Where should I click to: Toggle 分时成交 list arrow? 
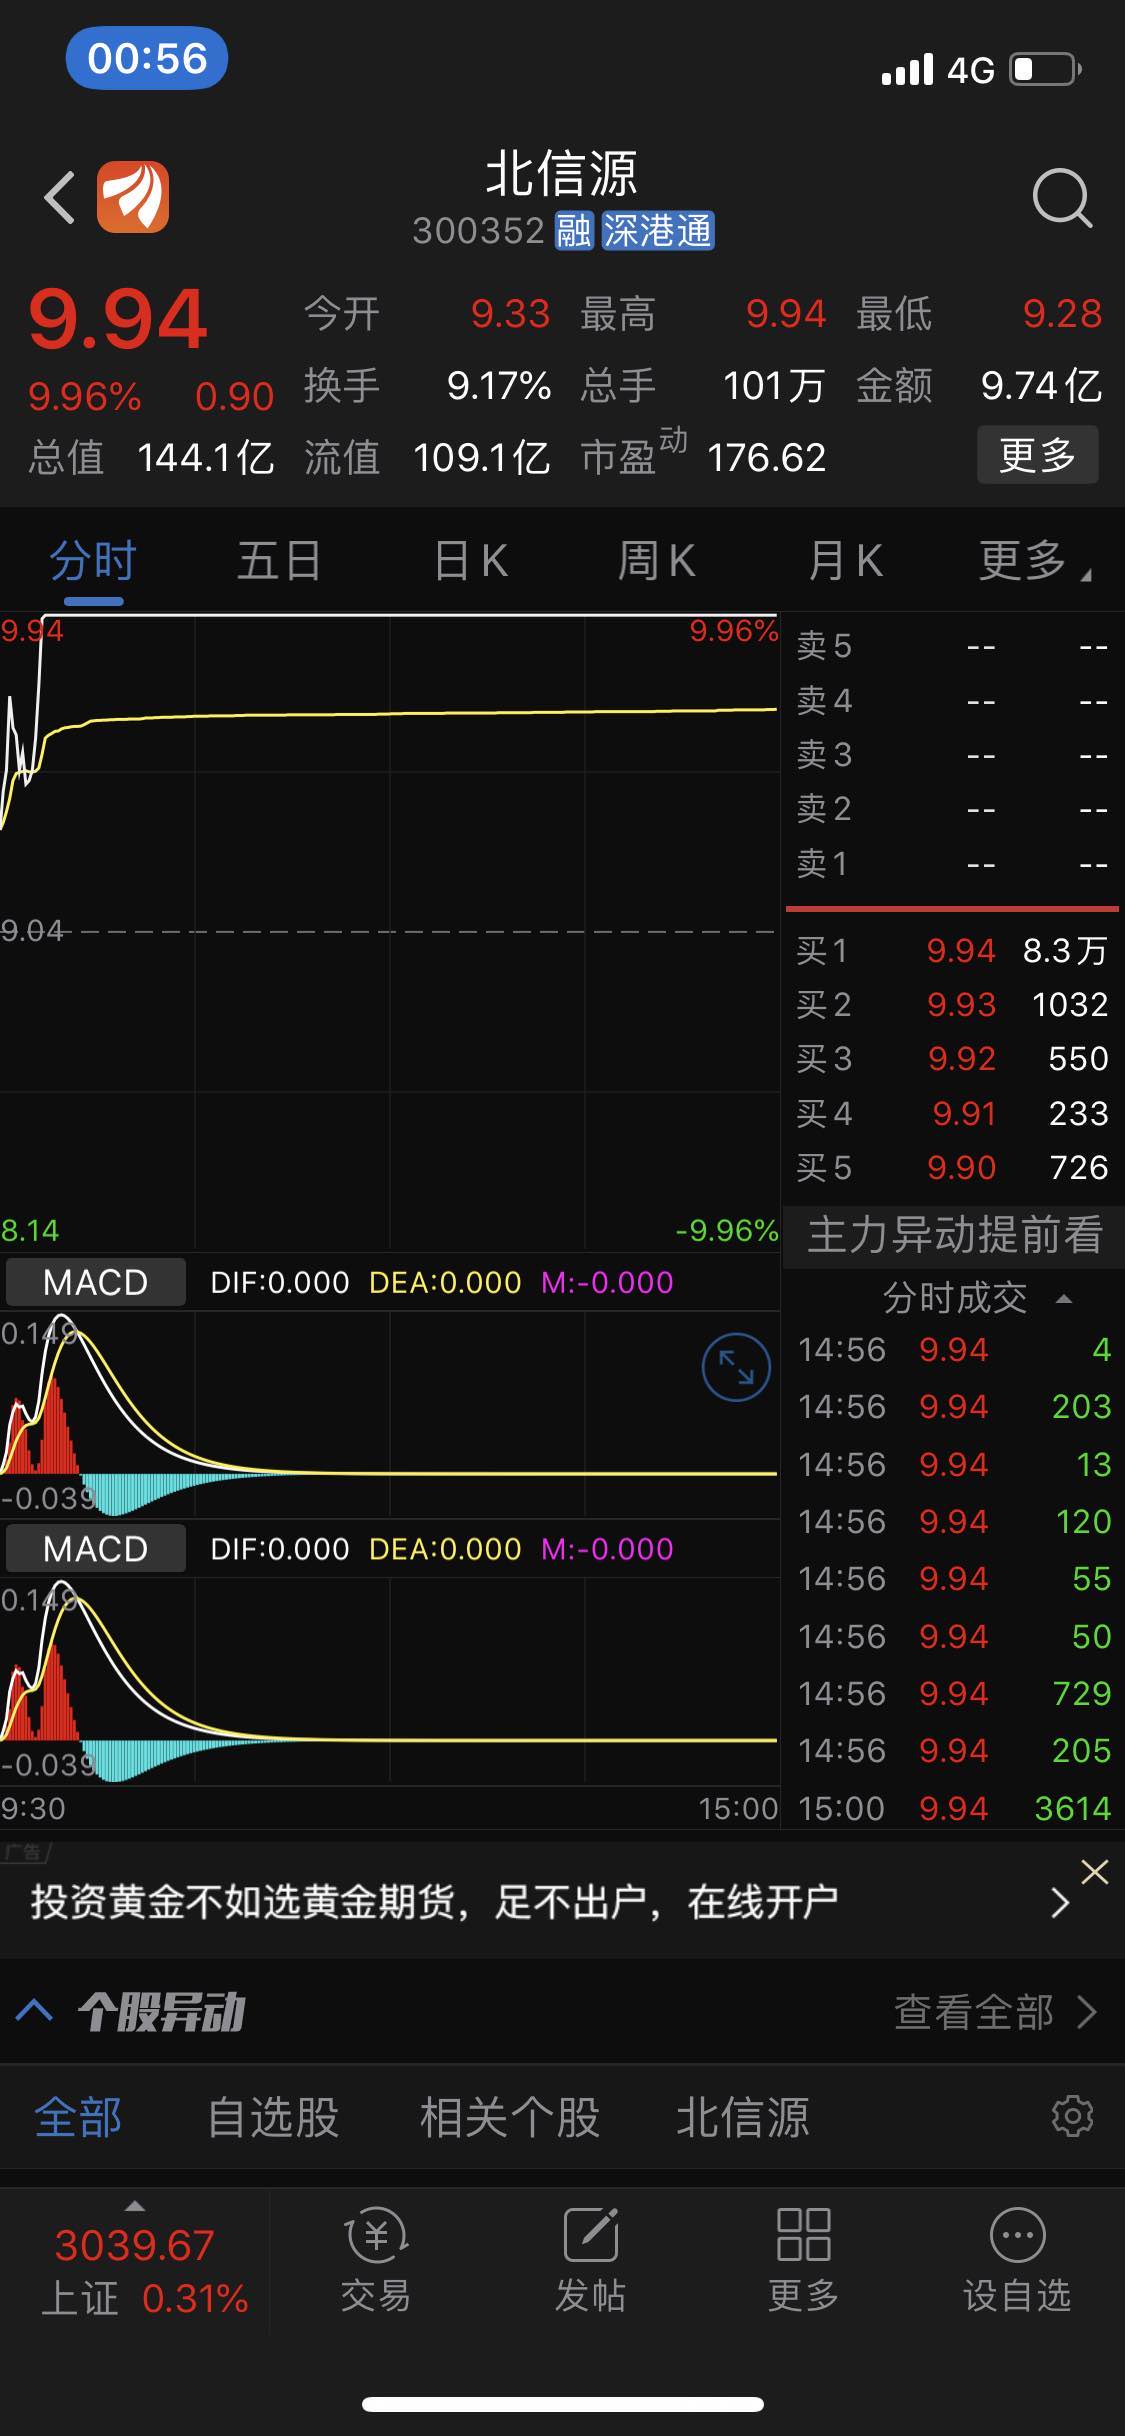1064,1299
